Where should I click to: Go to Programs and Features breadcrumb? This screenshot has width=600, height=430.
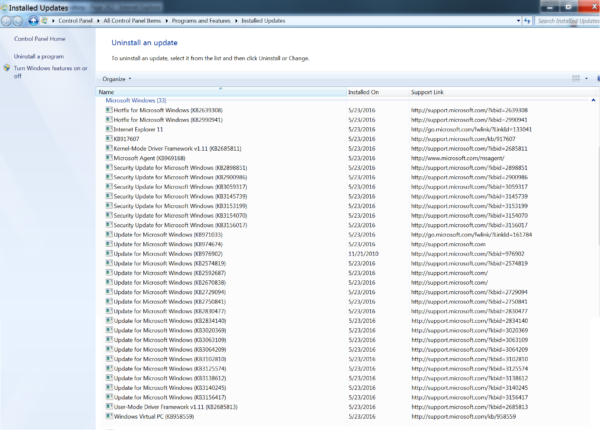201,21
